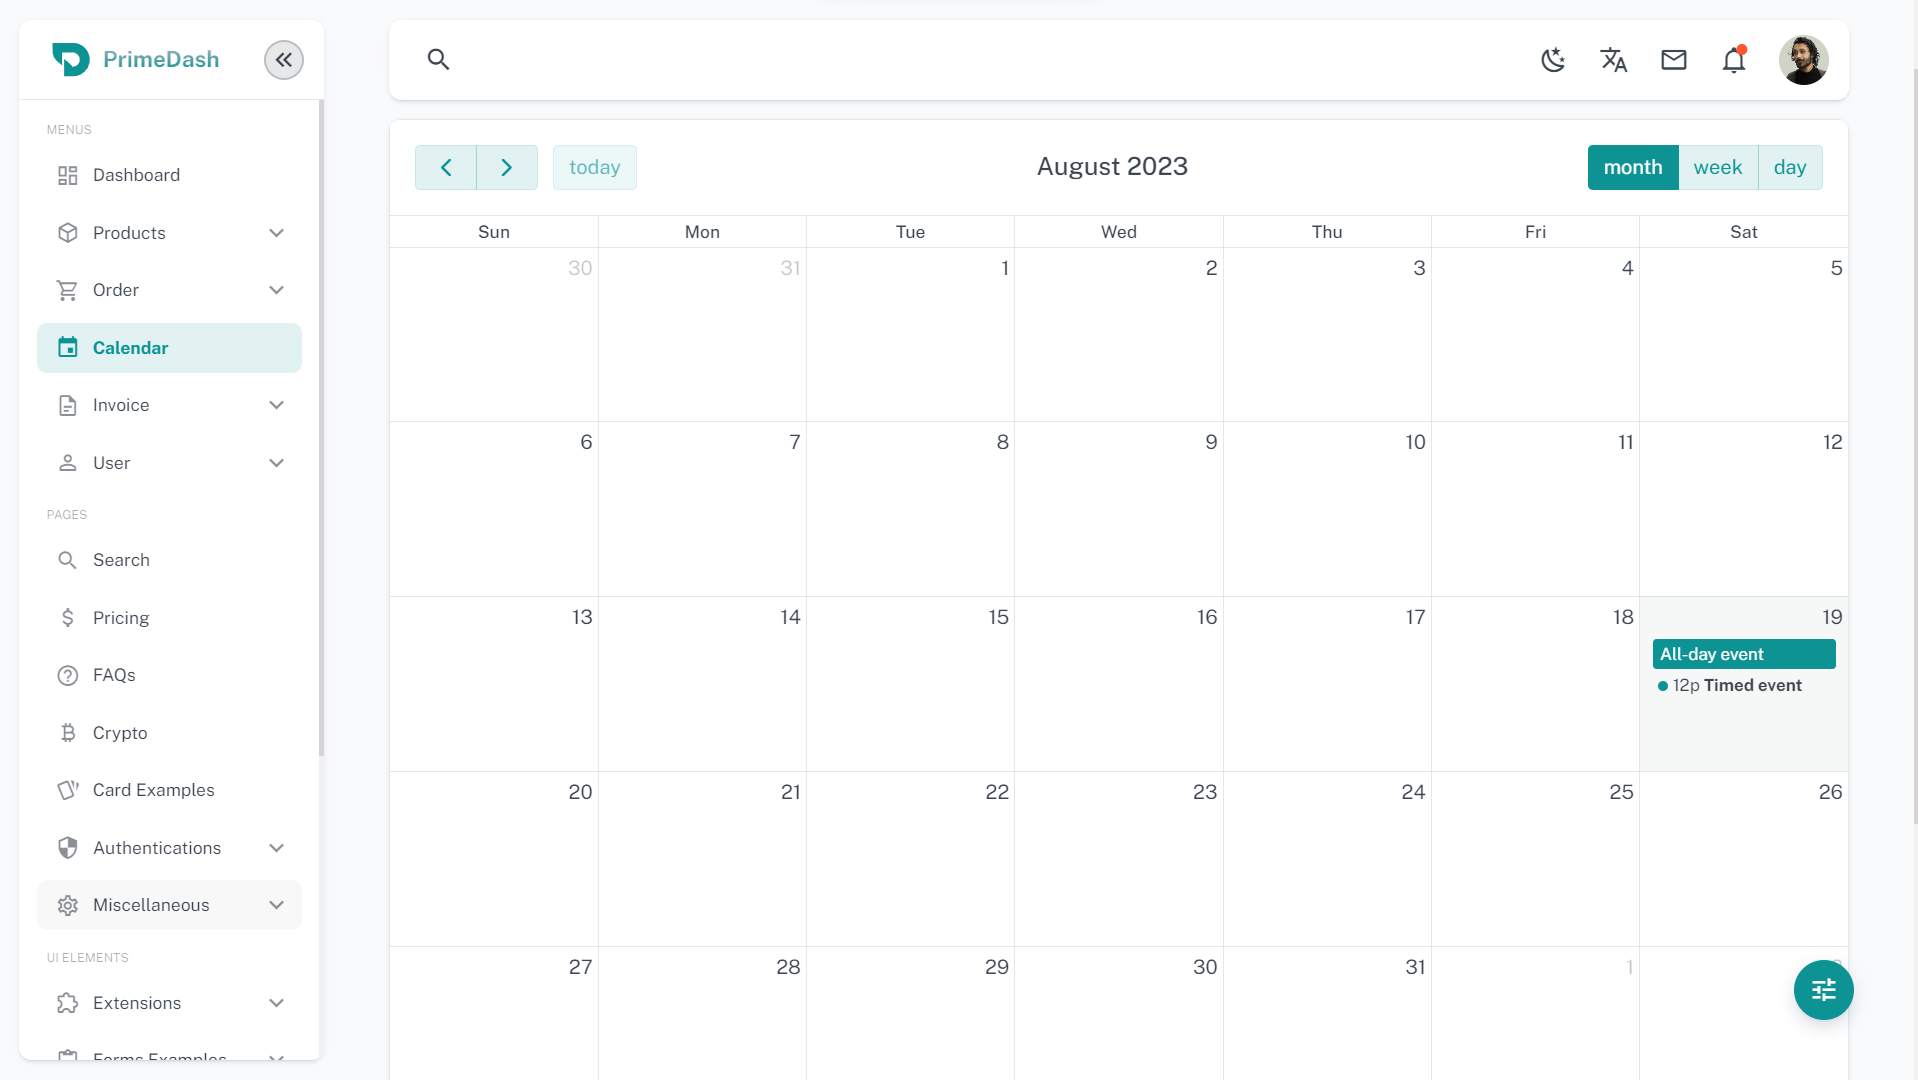
Task: Select the 12p Timed event
Action: coord(1736,685)
